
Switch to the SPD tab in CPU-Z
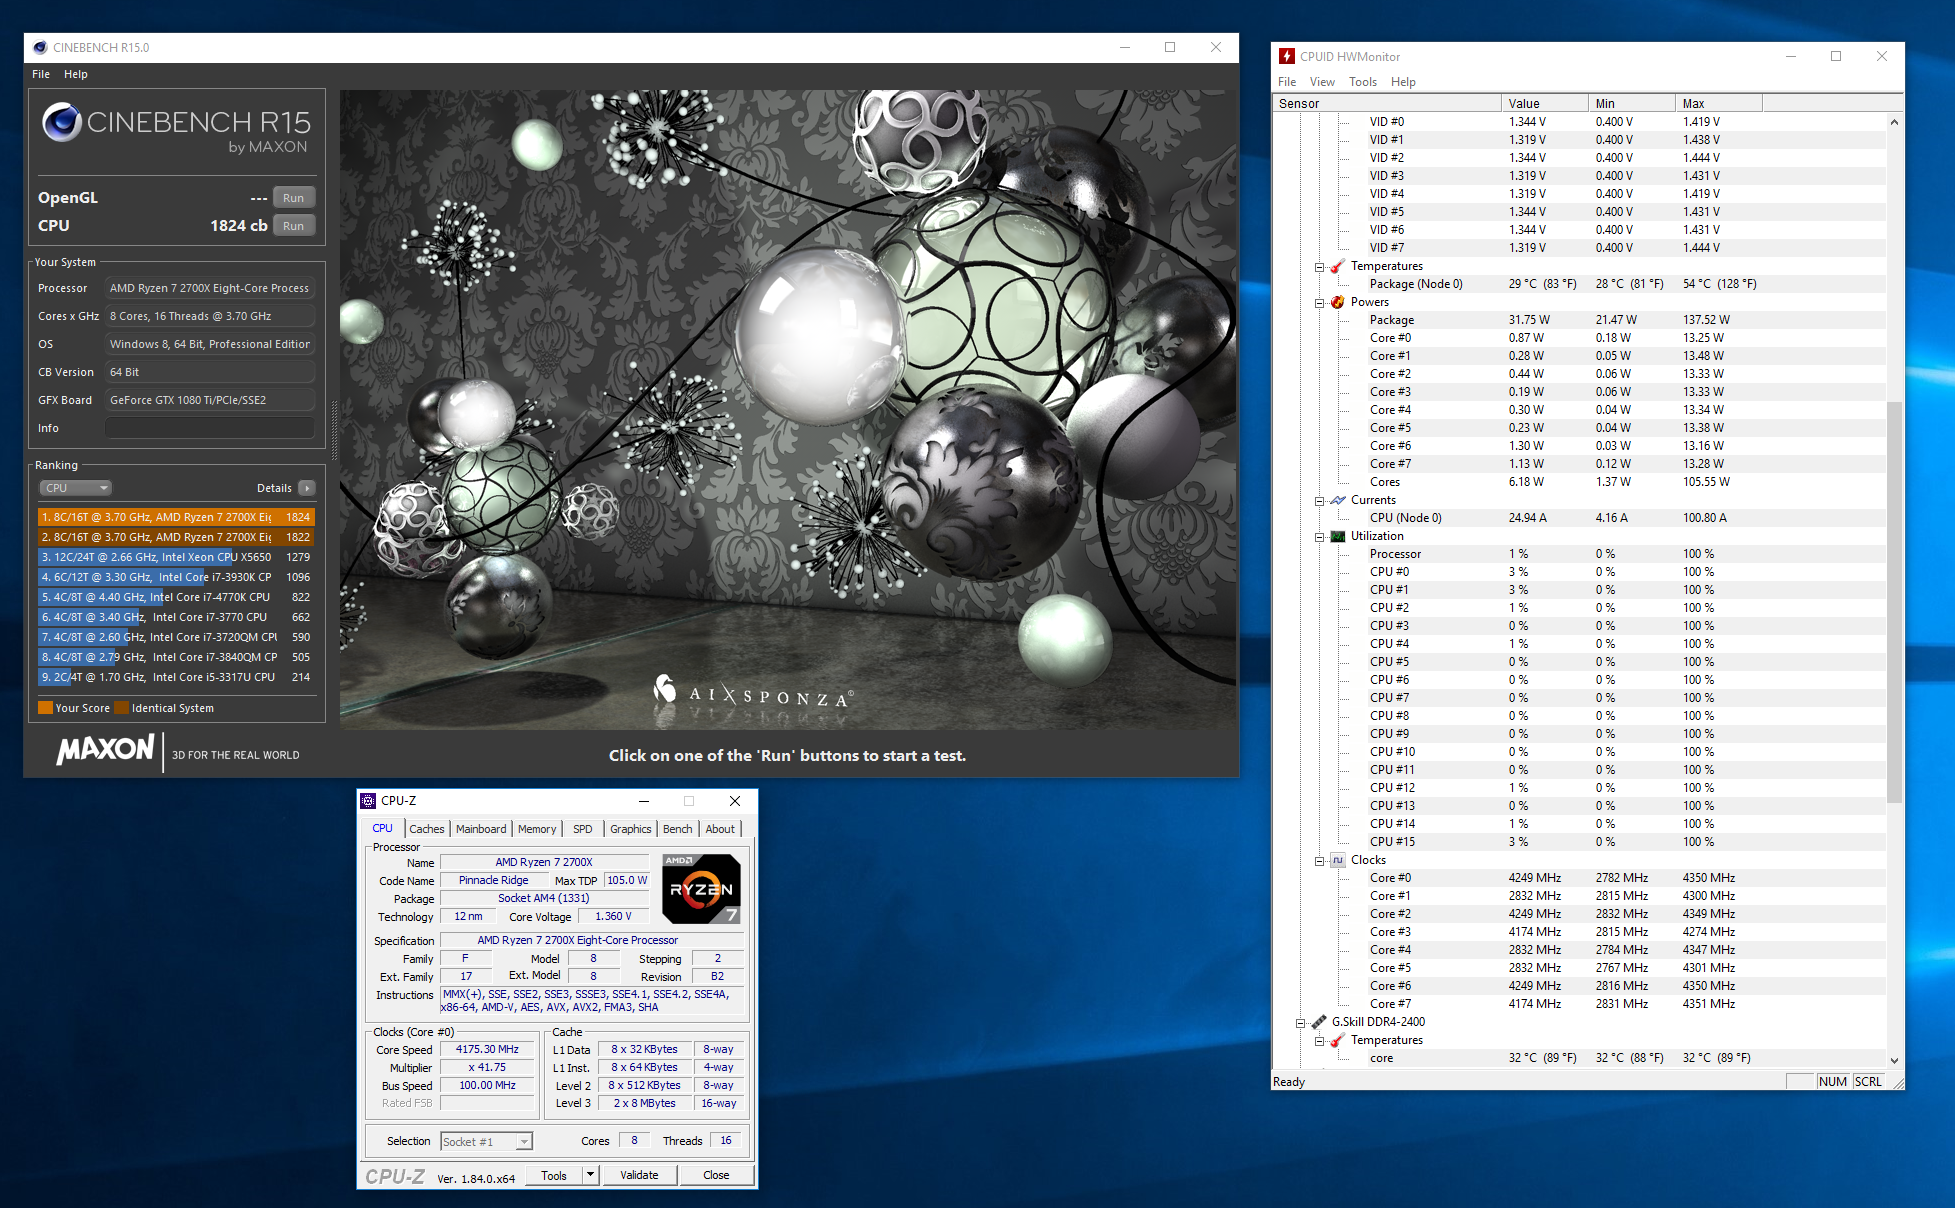click(583, 829)
